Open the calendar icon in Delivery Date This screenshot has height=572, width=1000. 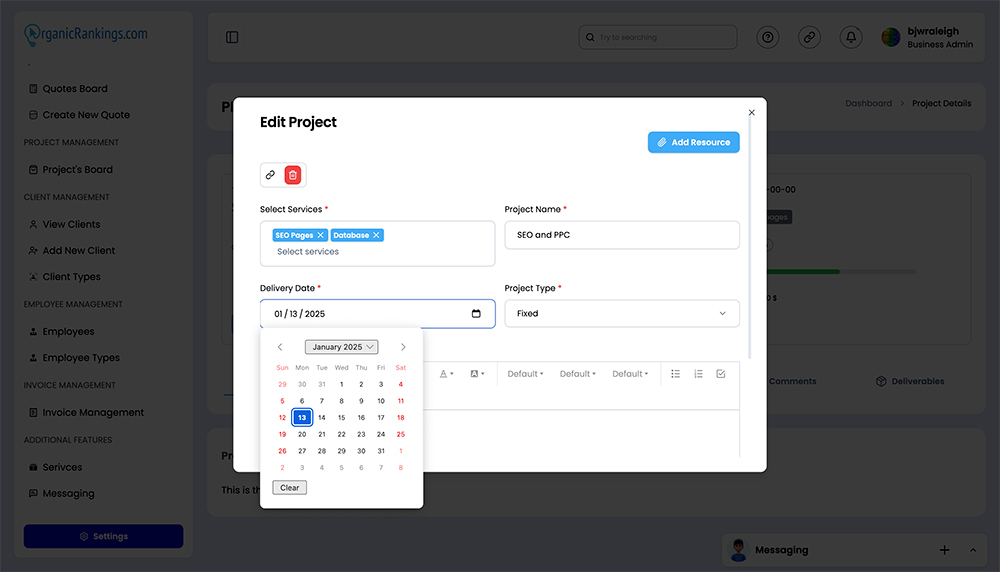(x=476, y=314)
